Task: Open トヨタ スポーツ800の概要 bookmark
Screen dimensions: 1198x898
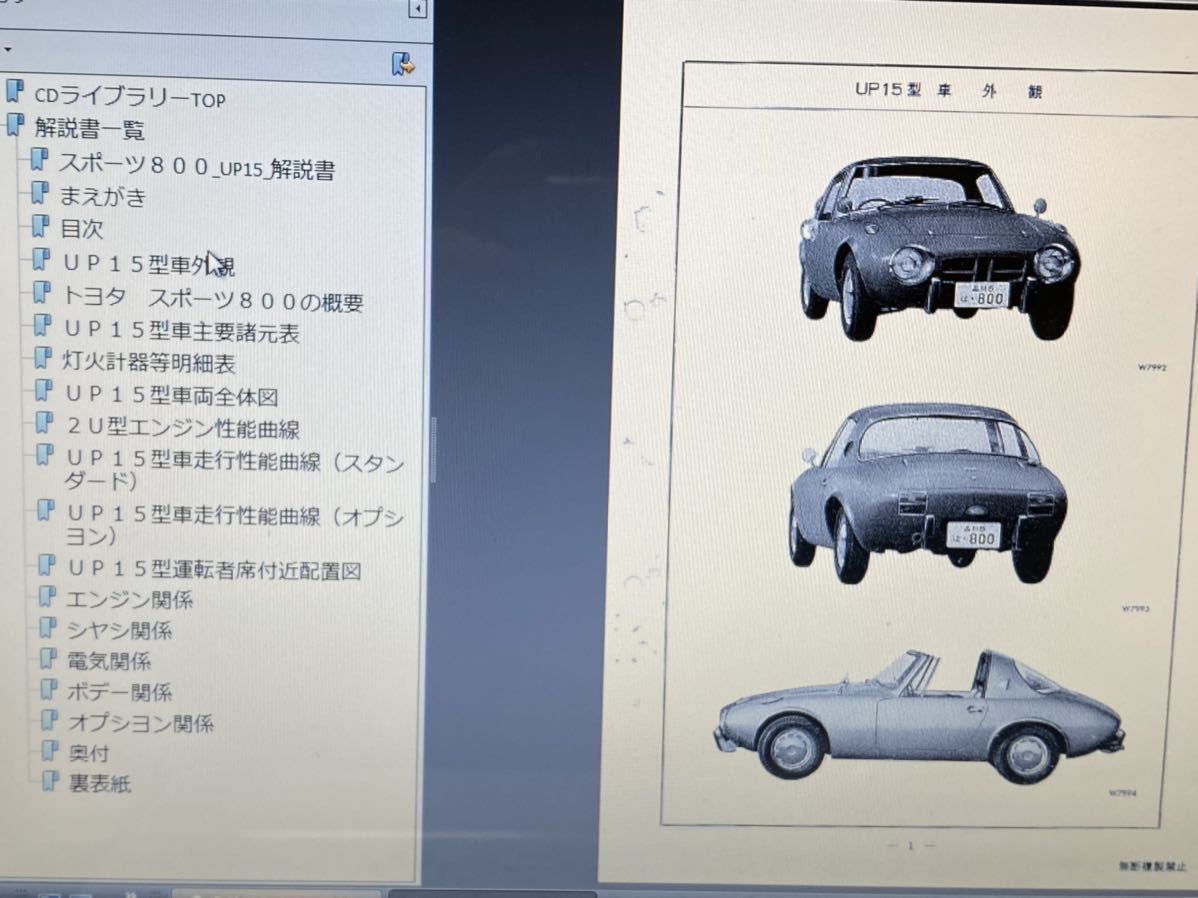Action: coord(213,300)
